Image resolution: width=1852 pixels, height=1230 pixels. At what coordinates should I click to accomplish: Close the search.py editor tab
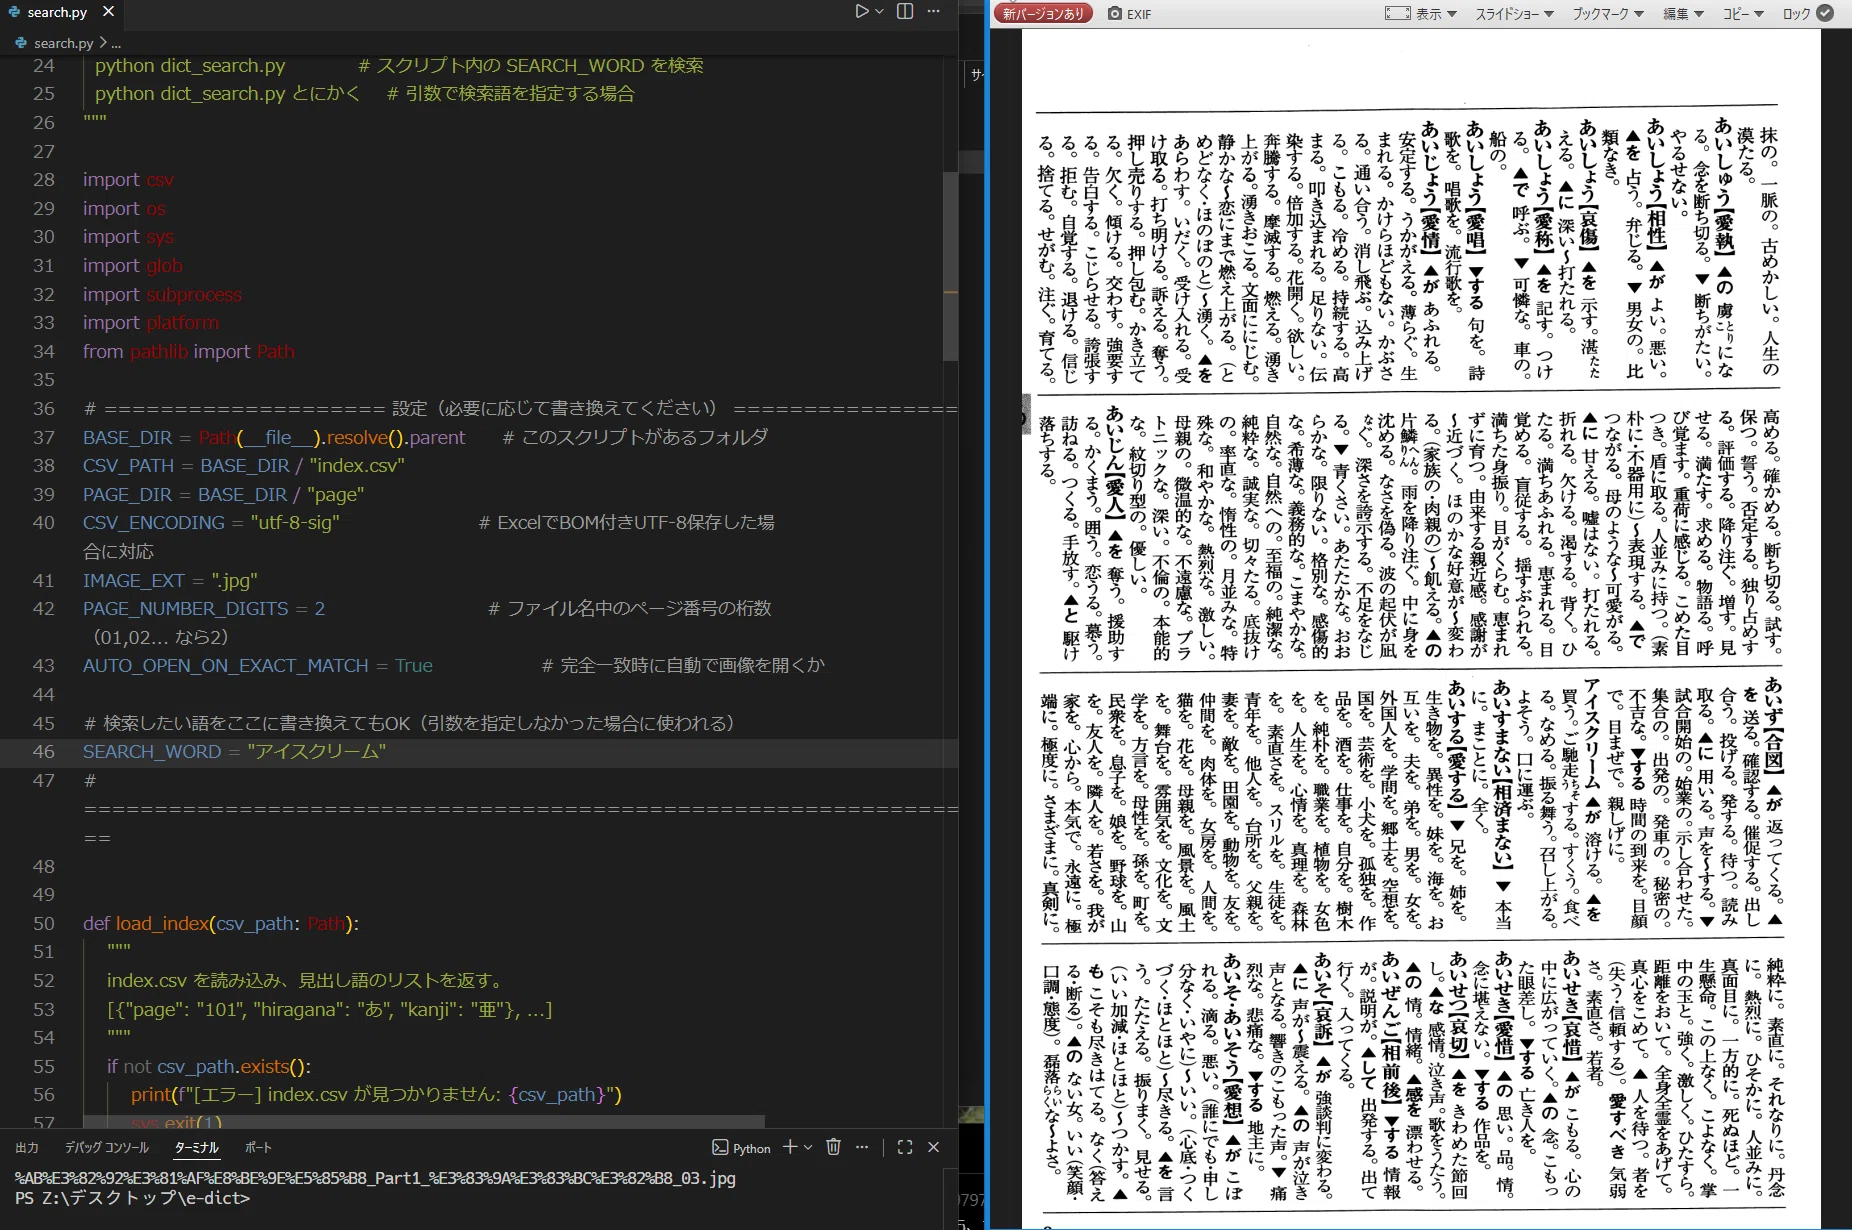click(108, 11)
